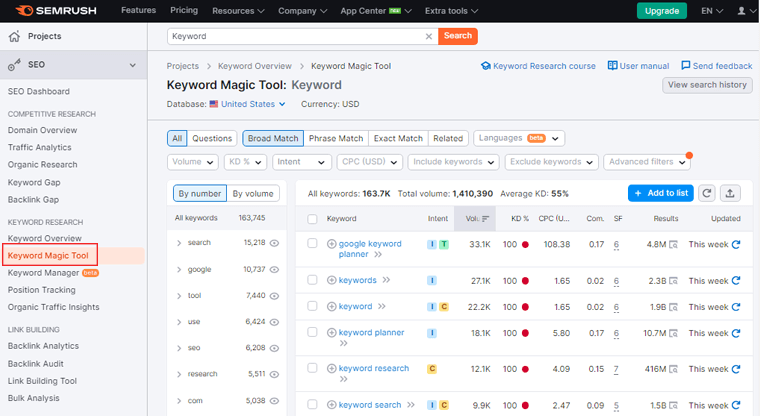Click the Send feedback link
Image resolution: width=760 pixels, height=416 pixels.
click(716, 66)
